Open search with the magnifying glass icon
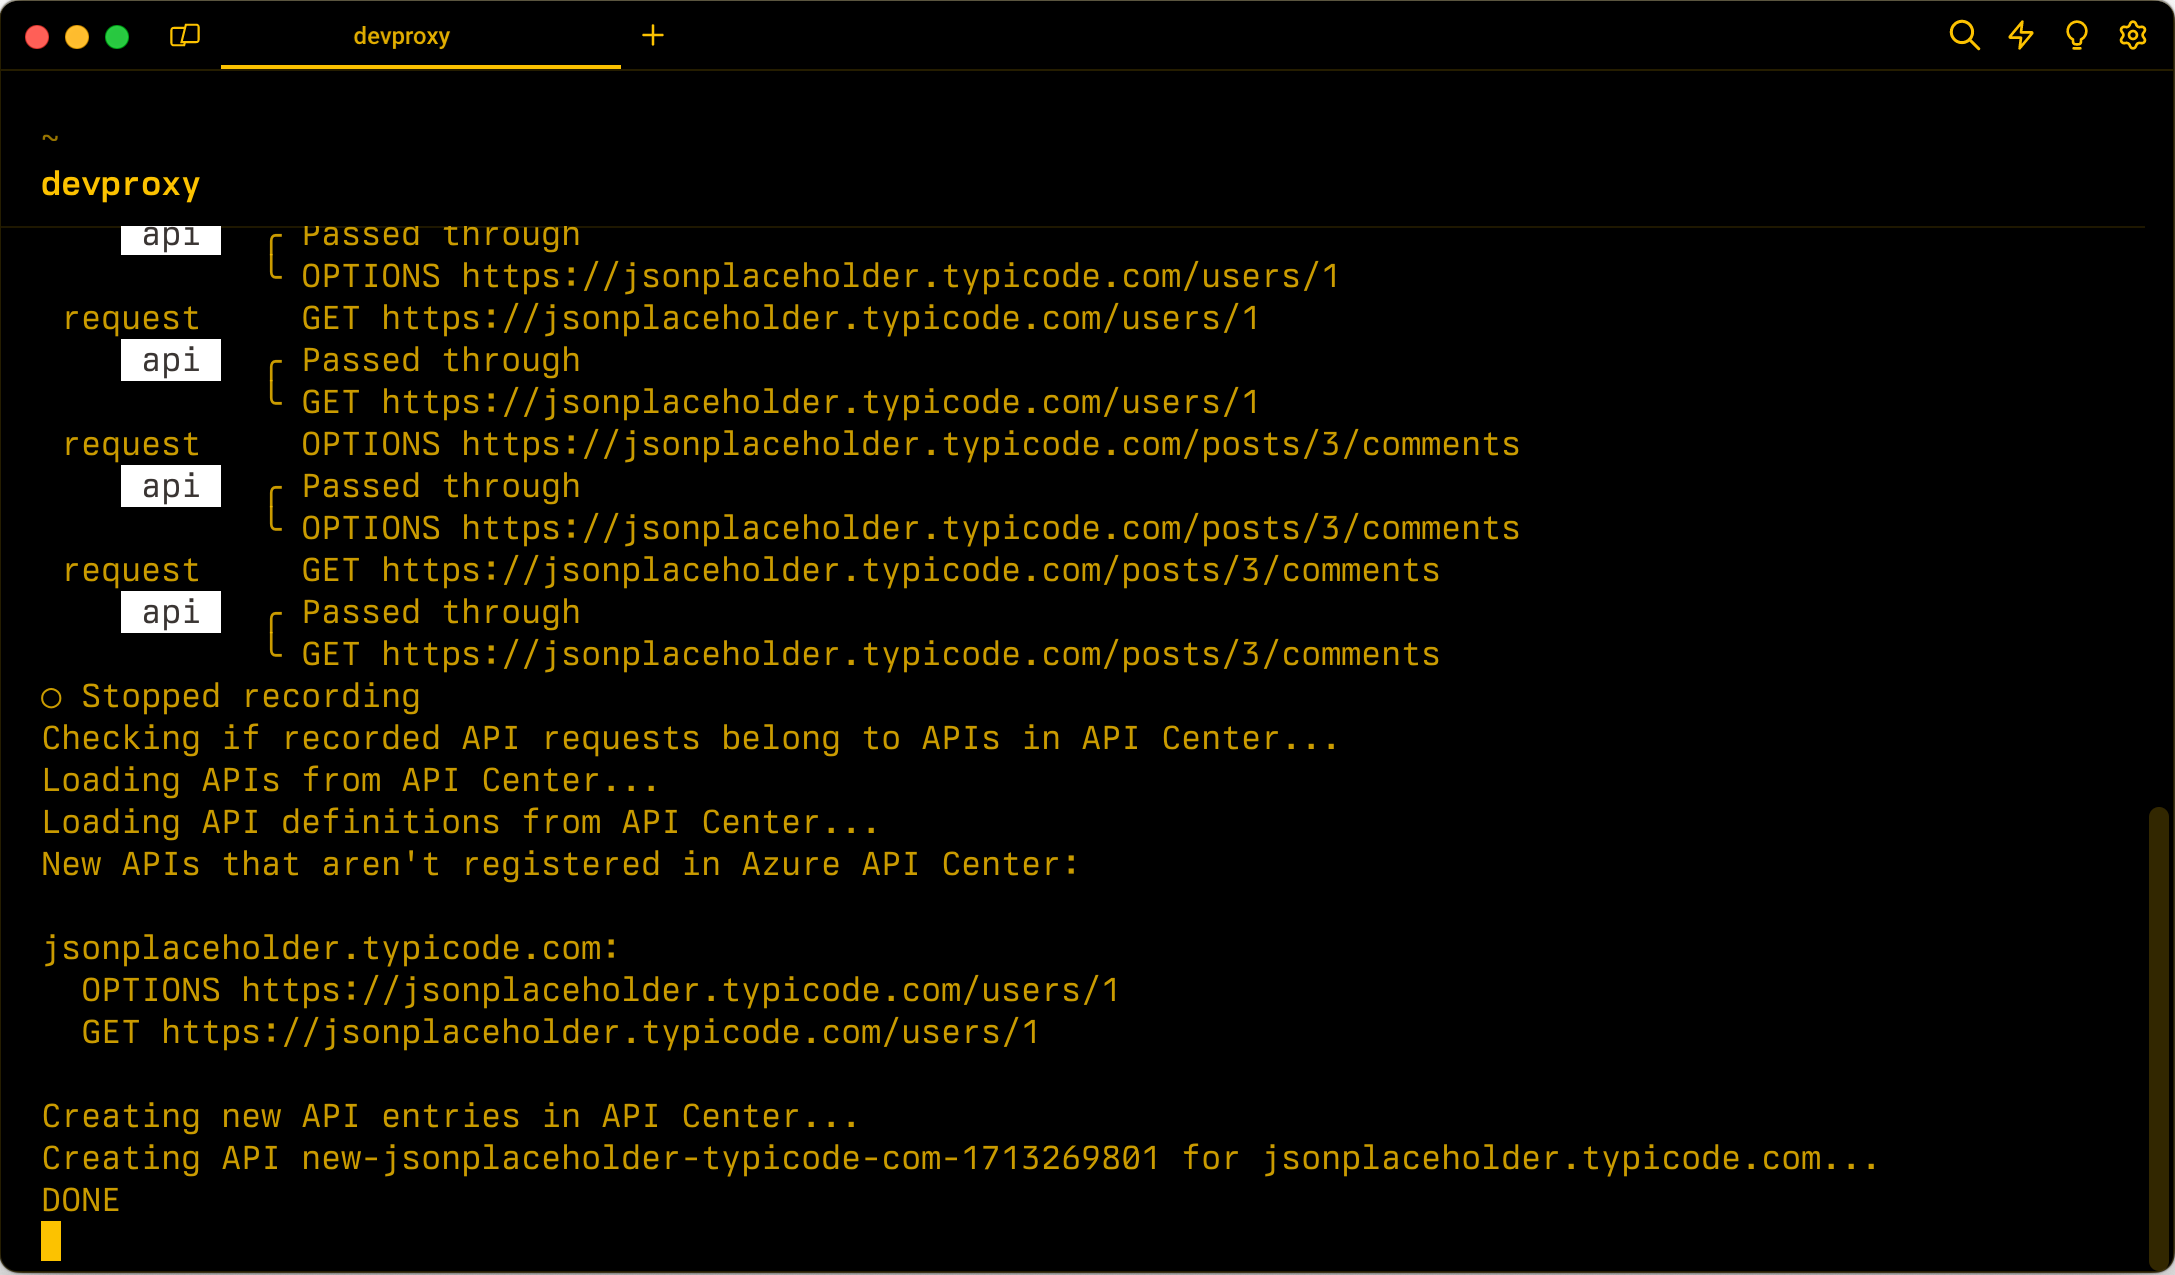This screenshot has height=1275, width=2175. pos(1964,36)
